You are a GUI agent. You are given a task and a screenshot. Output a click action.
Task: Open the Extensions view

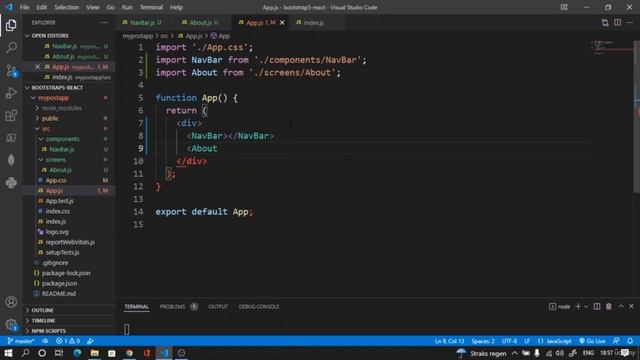11,116
